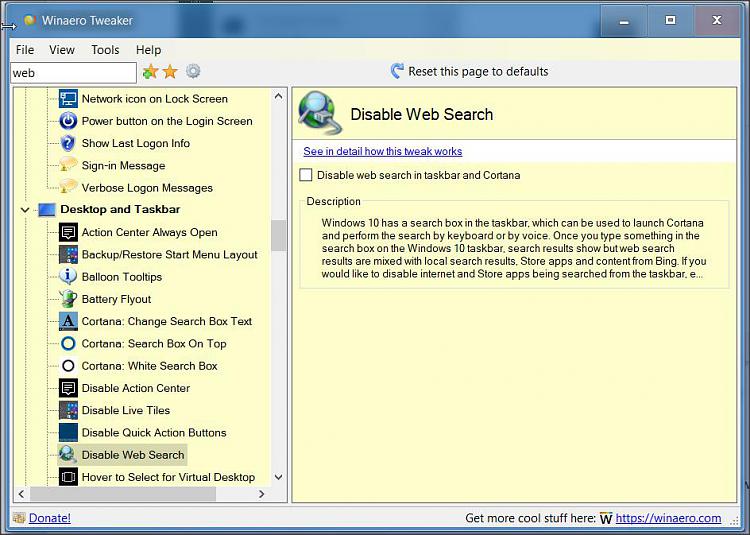Click Reset this page to defaults
Image resolution: width=750 pixels, height=535 pixels.
469,72
